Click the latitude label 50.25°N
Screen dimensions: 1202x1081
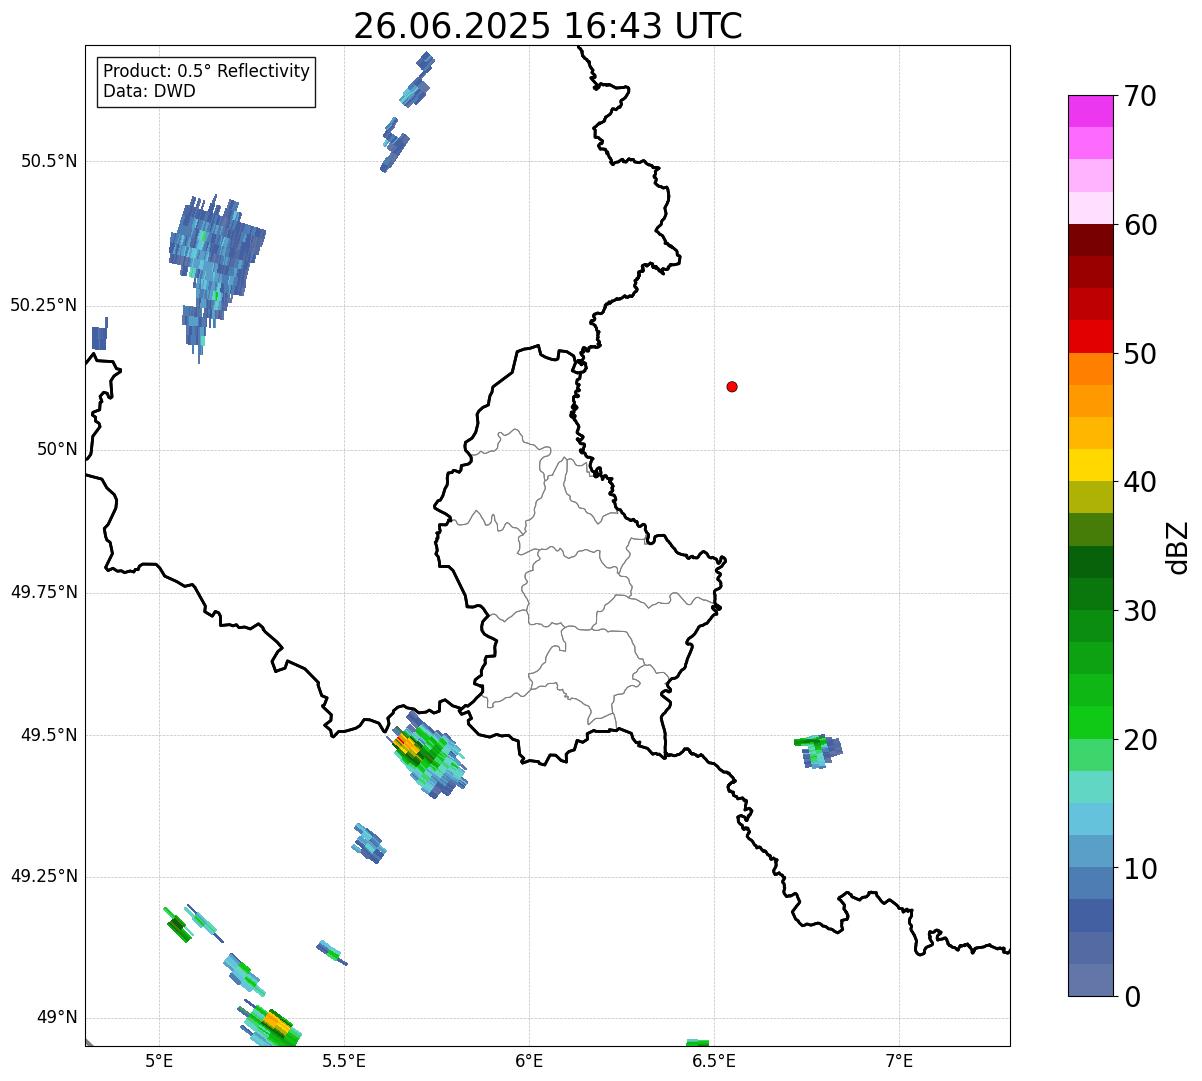coord(43,305)
